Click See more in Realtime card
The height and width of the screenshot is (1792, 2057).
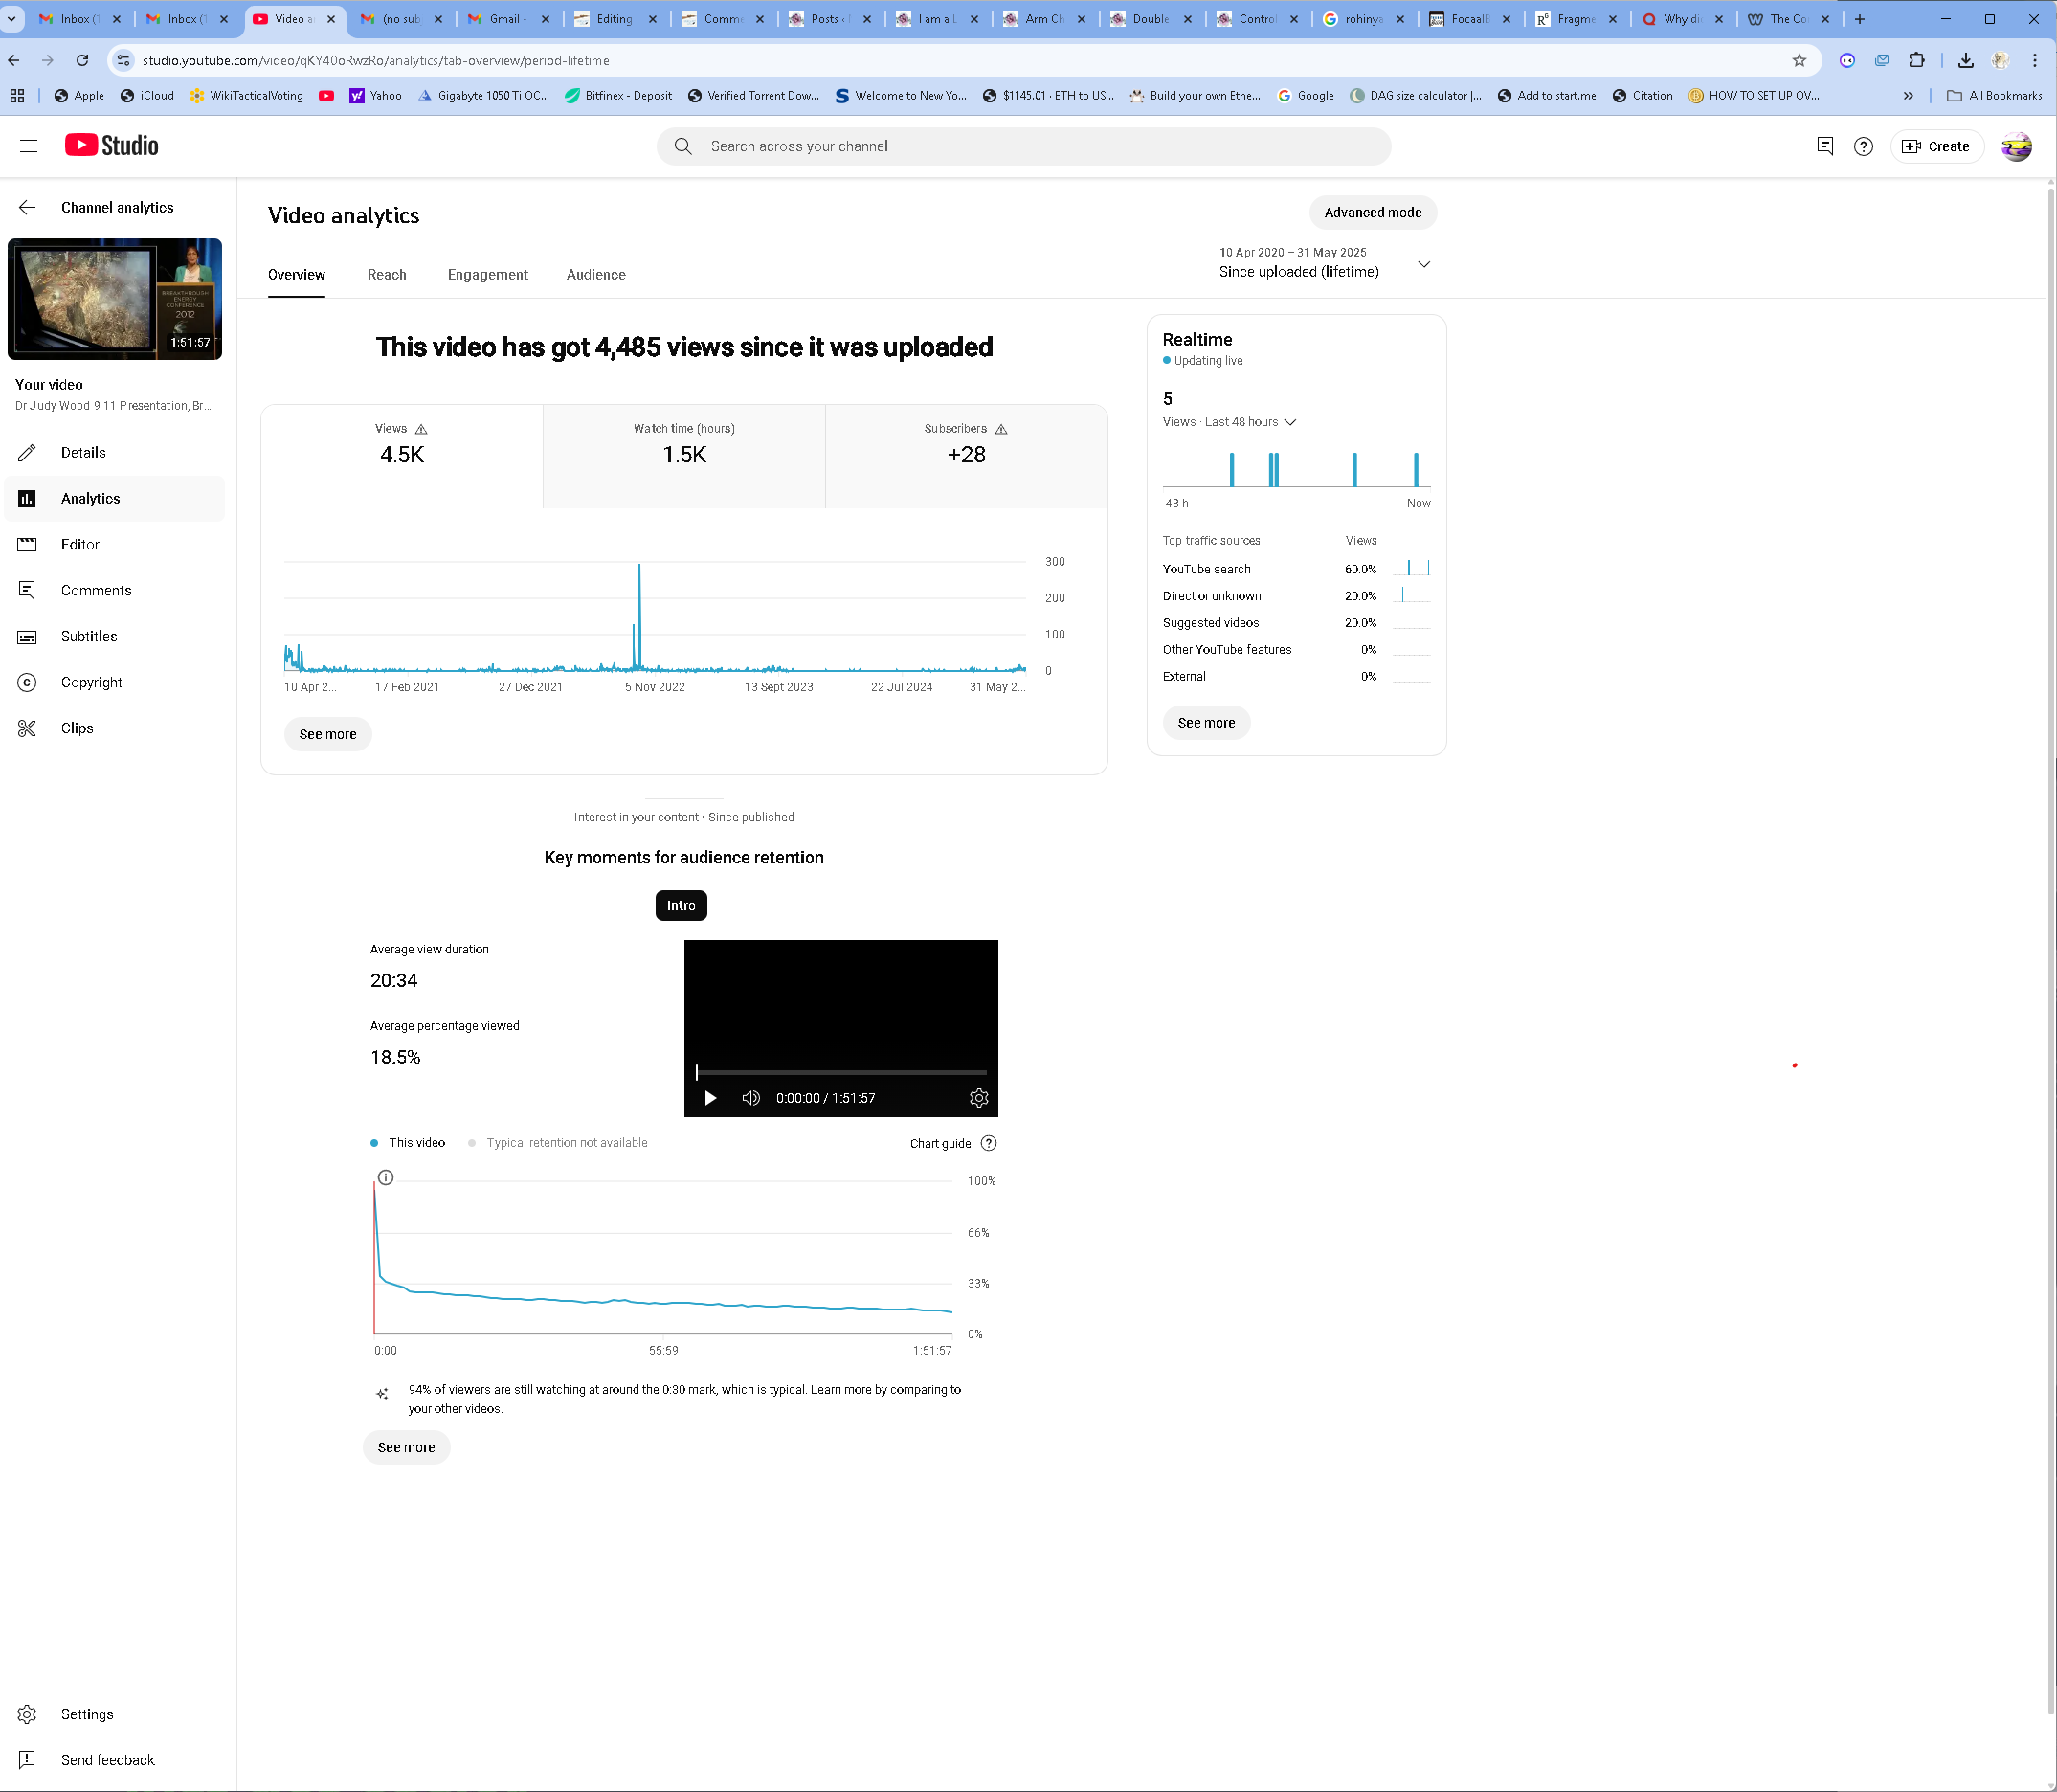pos(1206,723)
